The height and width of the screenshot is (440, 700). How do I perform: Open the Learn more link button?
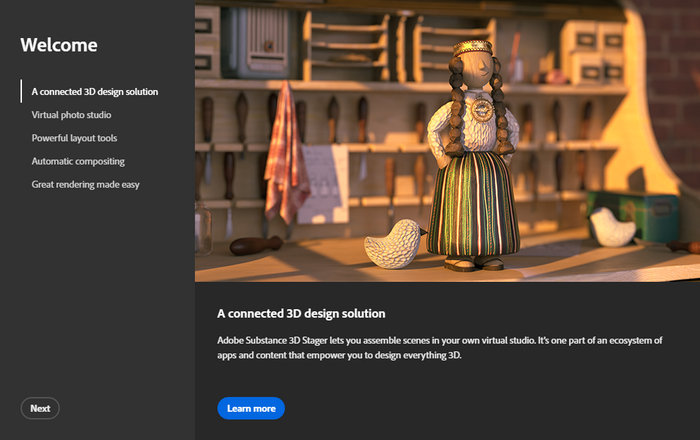(251, 408)
